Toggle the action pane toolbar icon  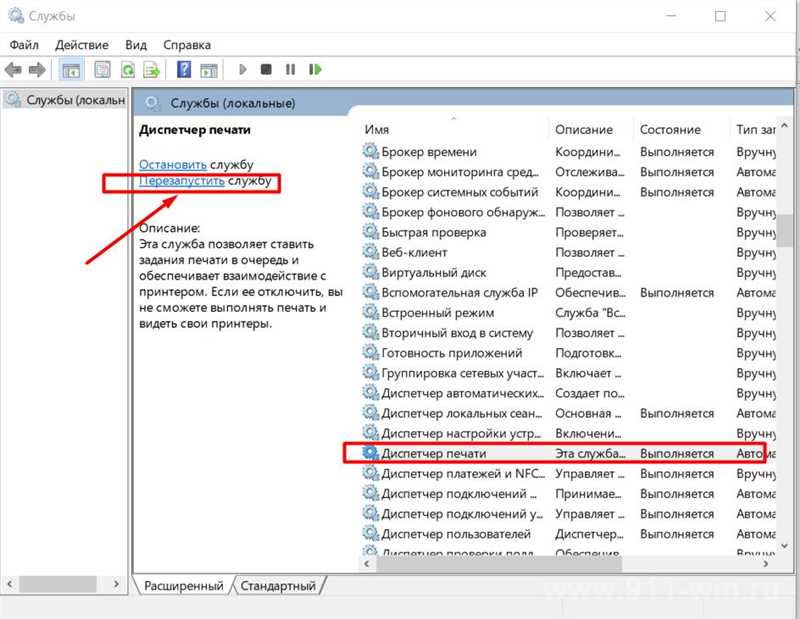tap(209, 69)
